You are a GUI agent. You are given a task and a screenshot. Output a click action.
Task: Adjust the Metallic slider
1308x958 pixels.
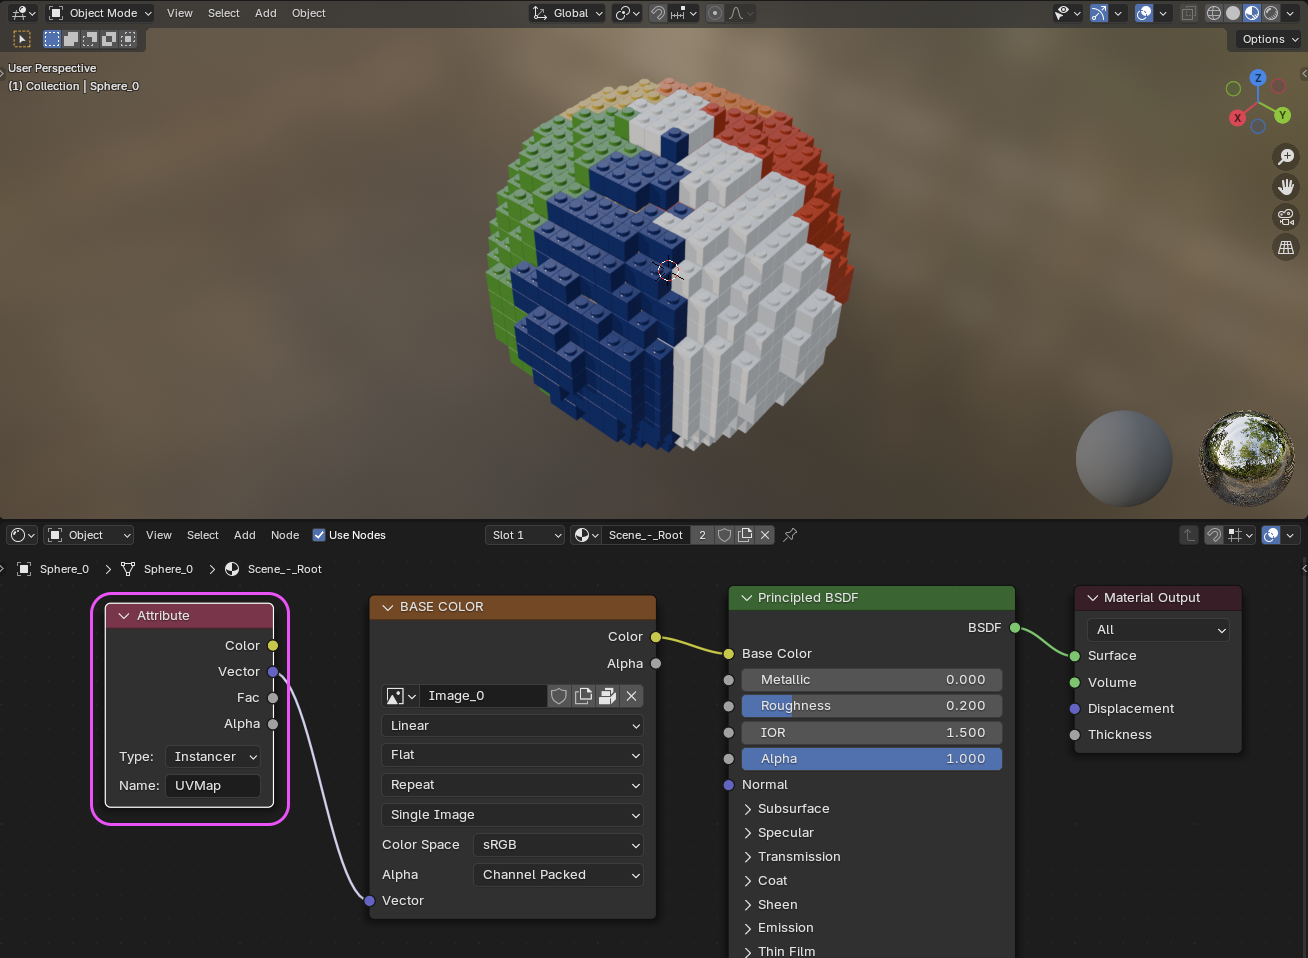pos(872,680)
